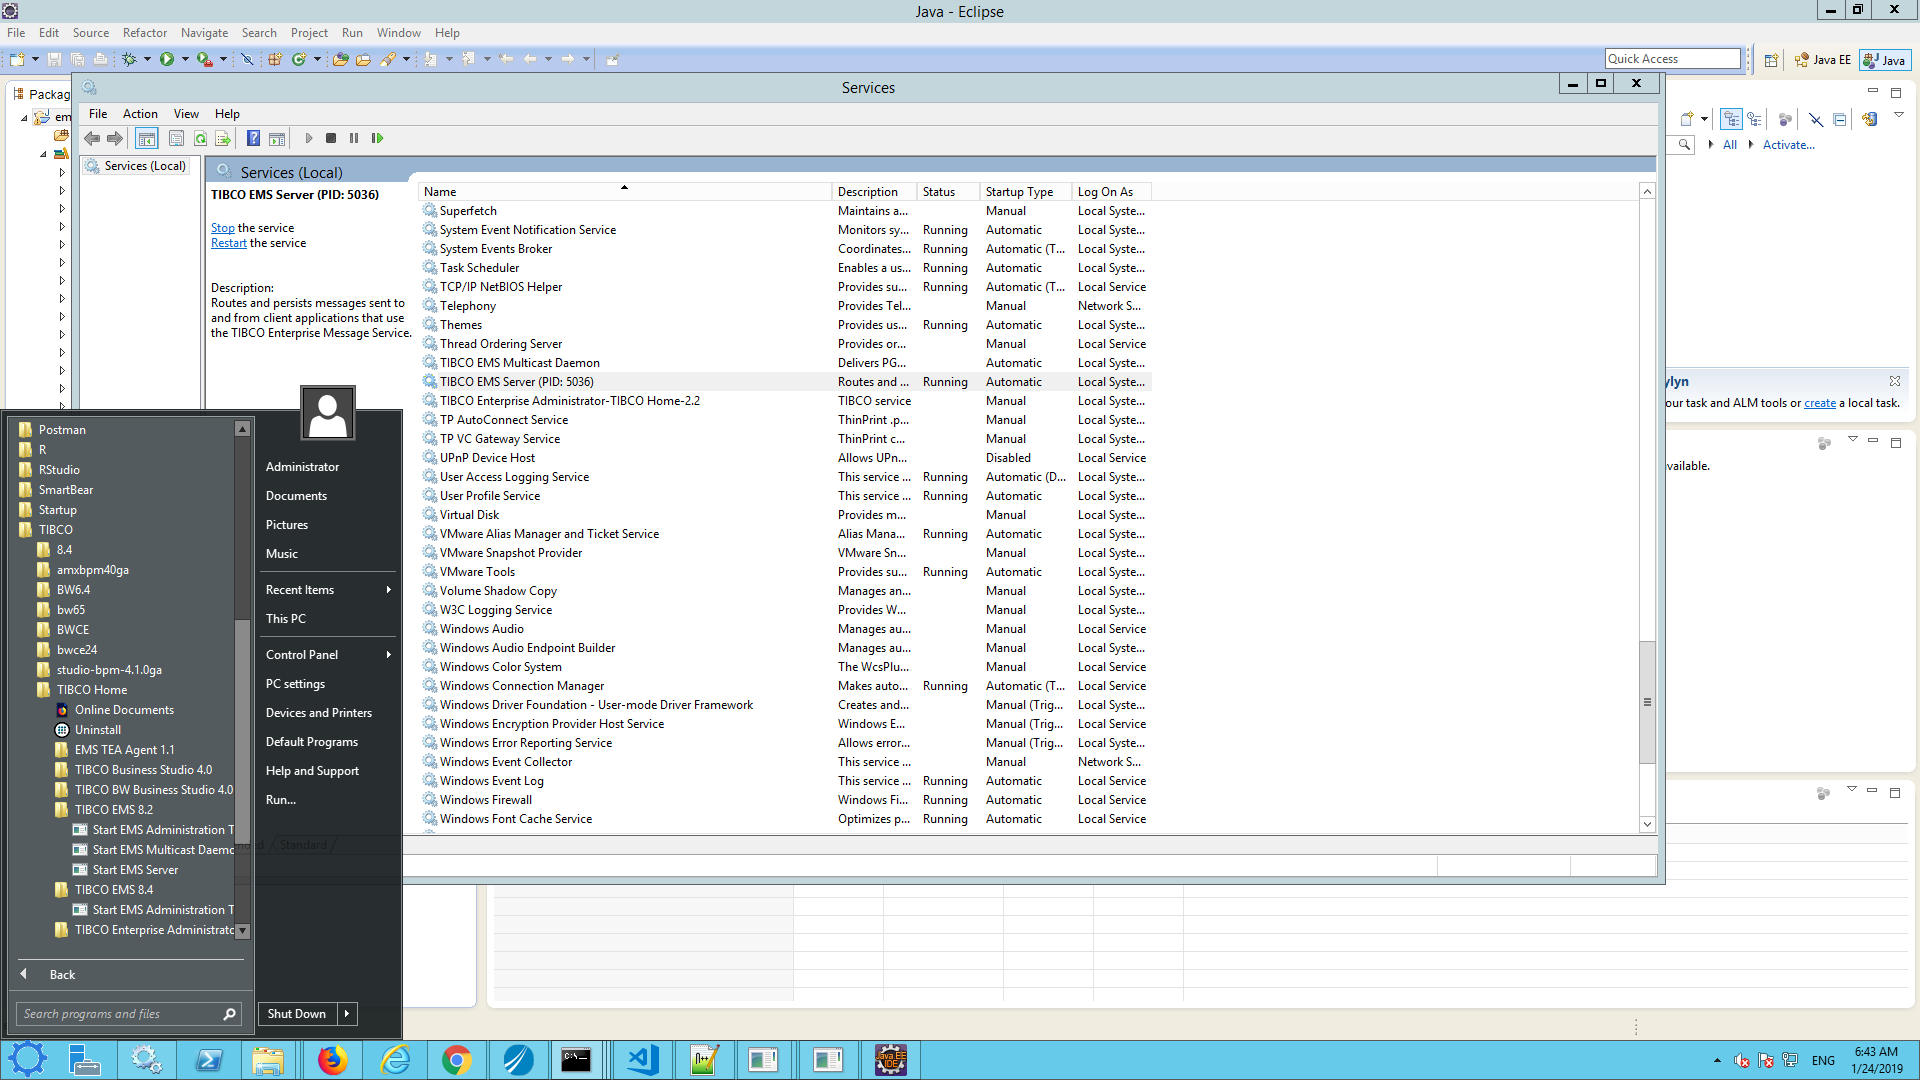Click Eclipse New file toolbar icon
Screen dimensions: 1920x1080
pos(17,60)
